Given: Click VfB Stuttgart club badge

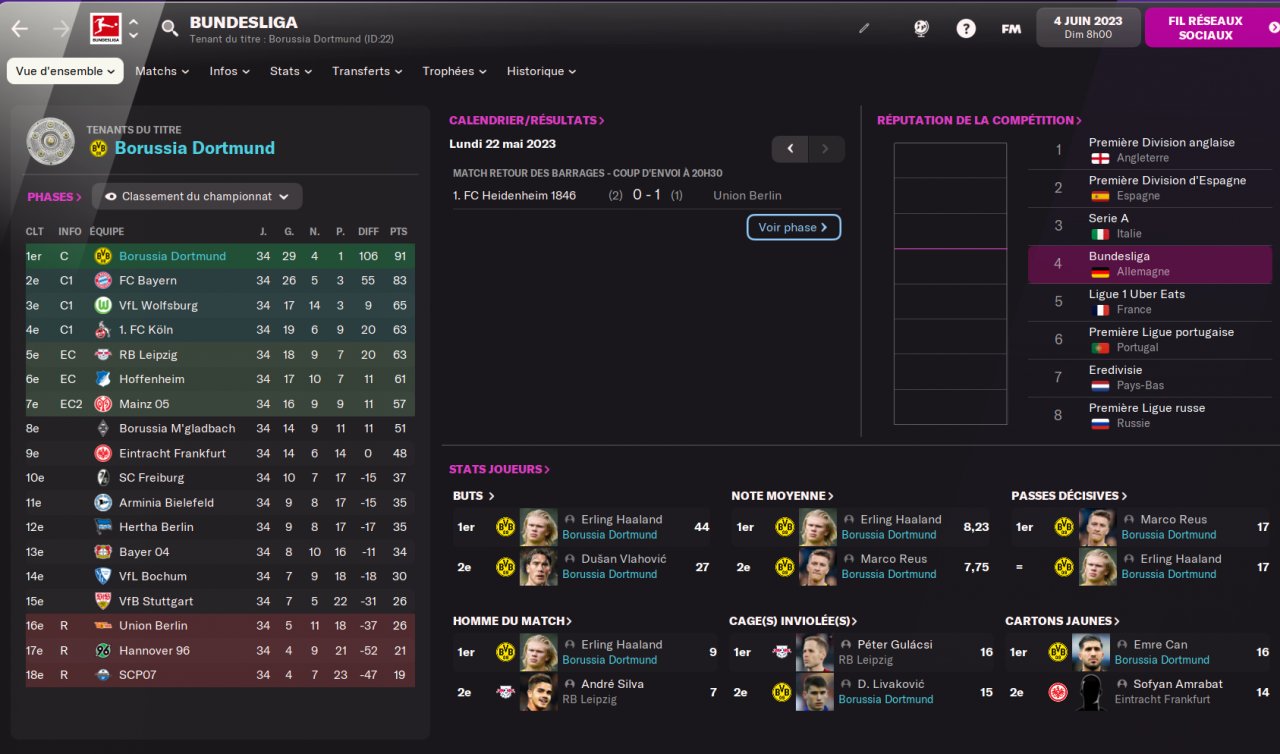Looking at the screenshot, I should tap(102, 601).
